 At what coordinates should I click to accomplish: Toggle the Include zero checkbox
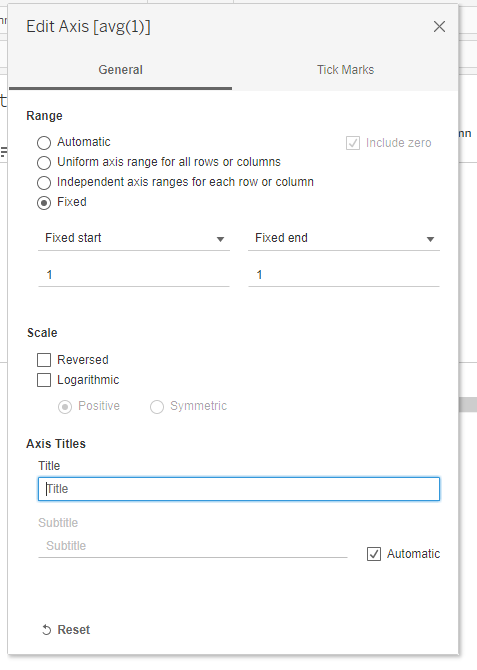point(353,143)
